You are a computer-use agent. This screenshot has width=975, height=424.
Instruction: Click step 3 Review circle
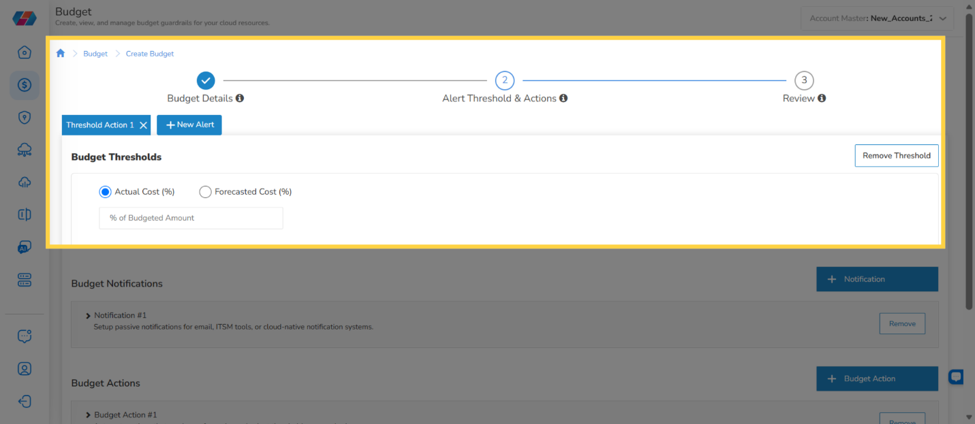click(804, 80)
